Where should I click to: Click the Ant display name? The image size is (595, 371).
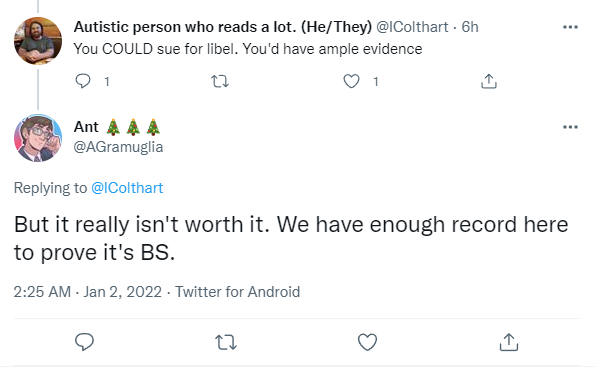click(x=86, y=127)
